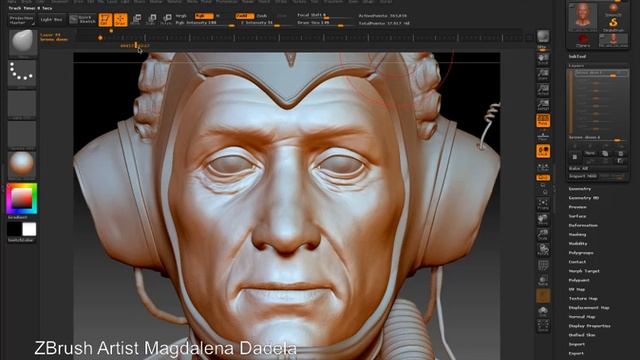This screenshot has width=640, height=360.
Task: Click the orange timeline keyframe dot
Action: 100,38
